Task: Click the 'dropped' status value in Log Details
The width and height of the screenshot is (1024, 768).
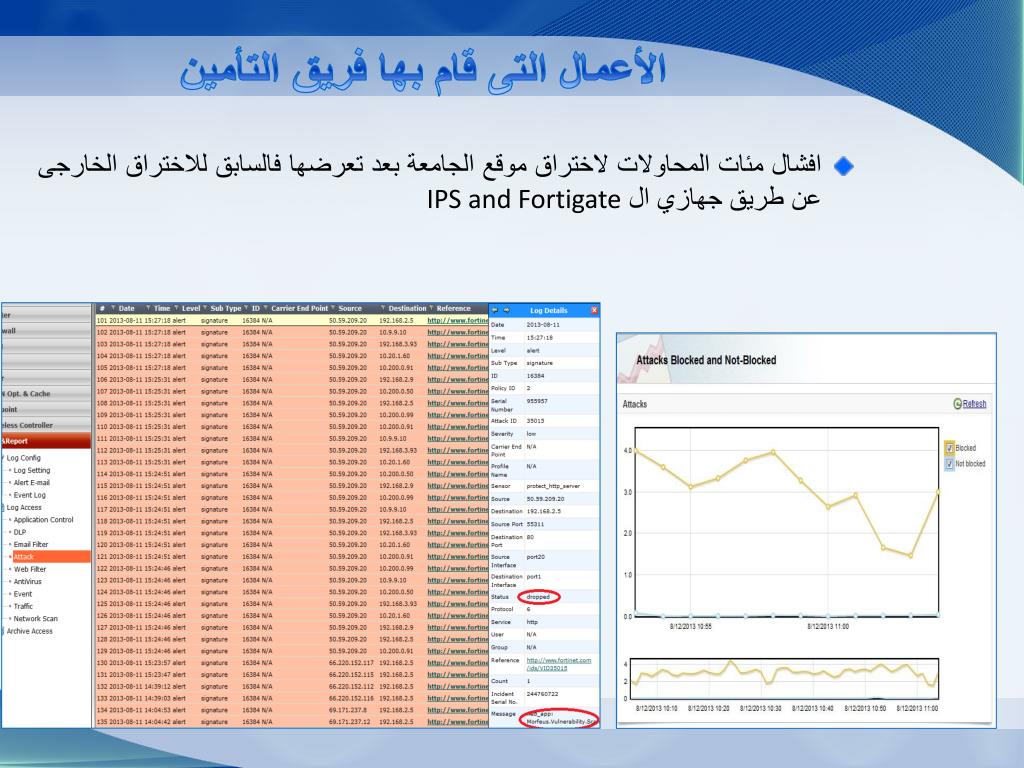Action: (539, 597)
